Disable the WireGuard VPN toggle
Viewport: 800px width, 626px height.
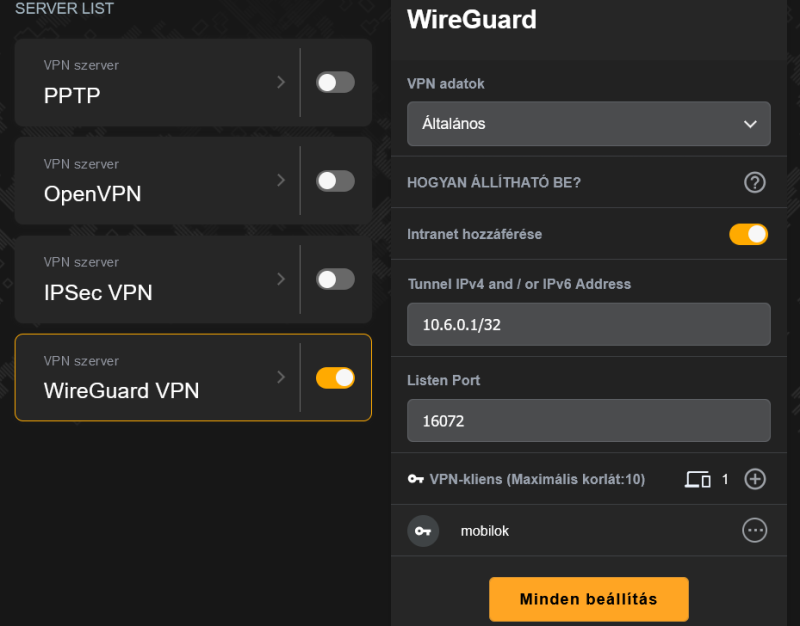pos(335,378)
